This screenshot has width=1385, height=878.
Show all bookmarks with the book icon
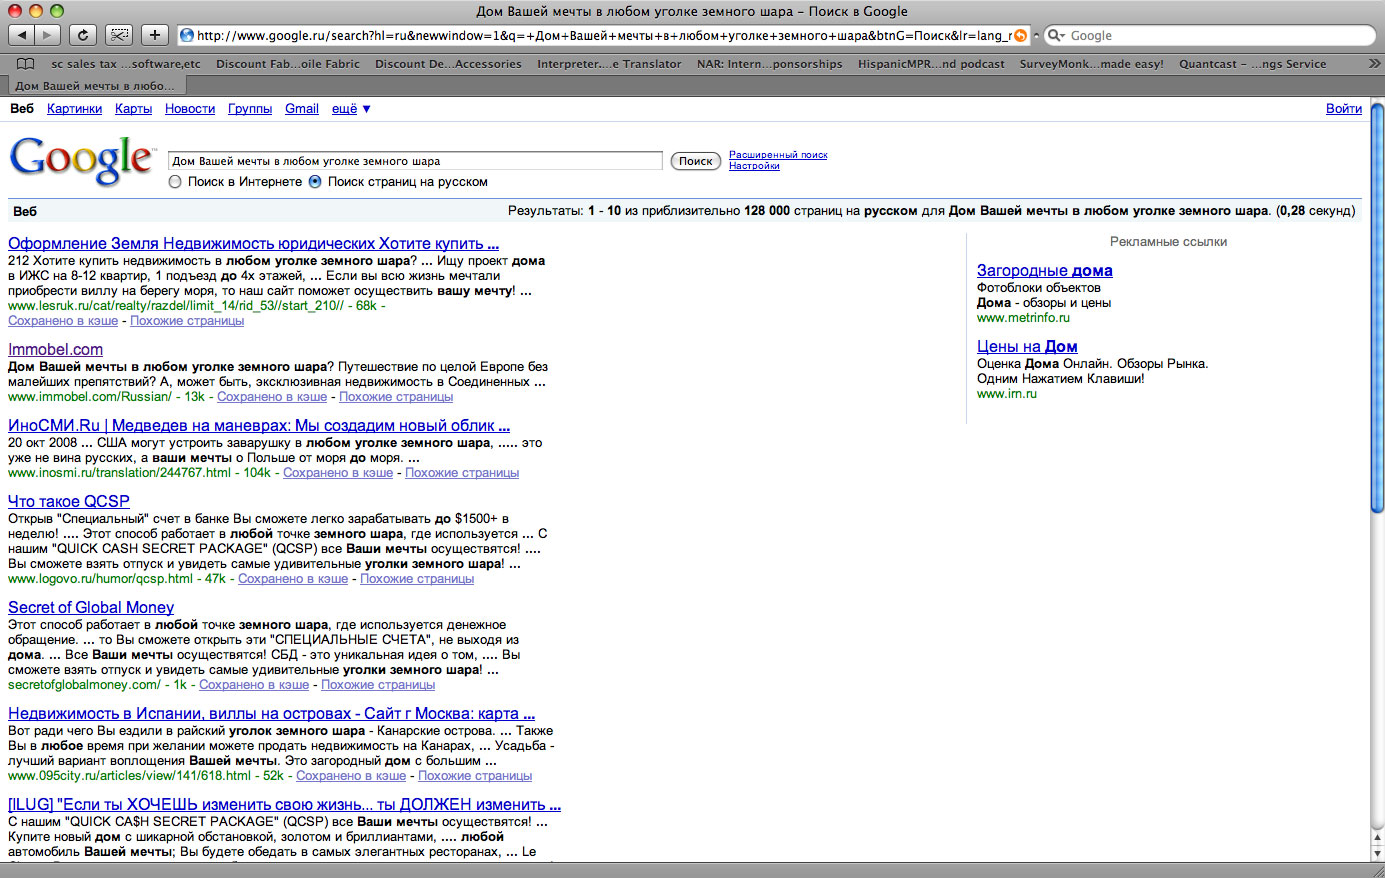click(x=27, y=63)
